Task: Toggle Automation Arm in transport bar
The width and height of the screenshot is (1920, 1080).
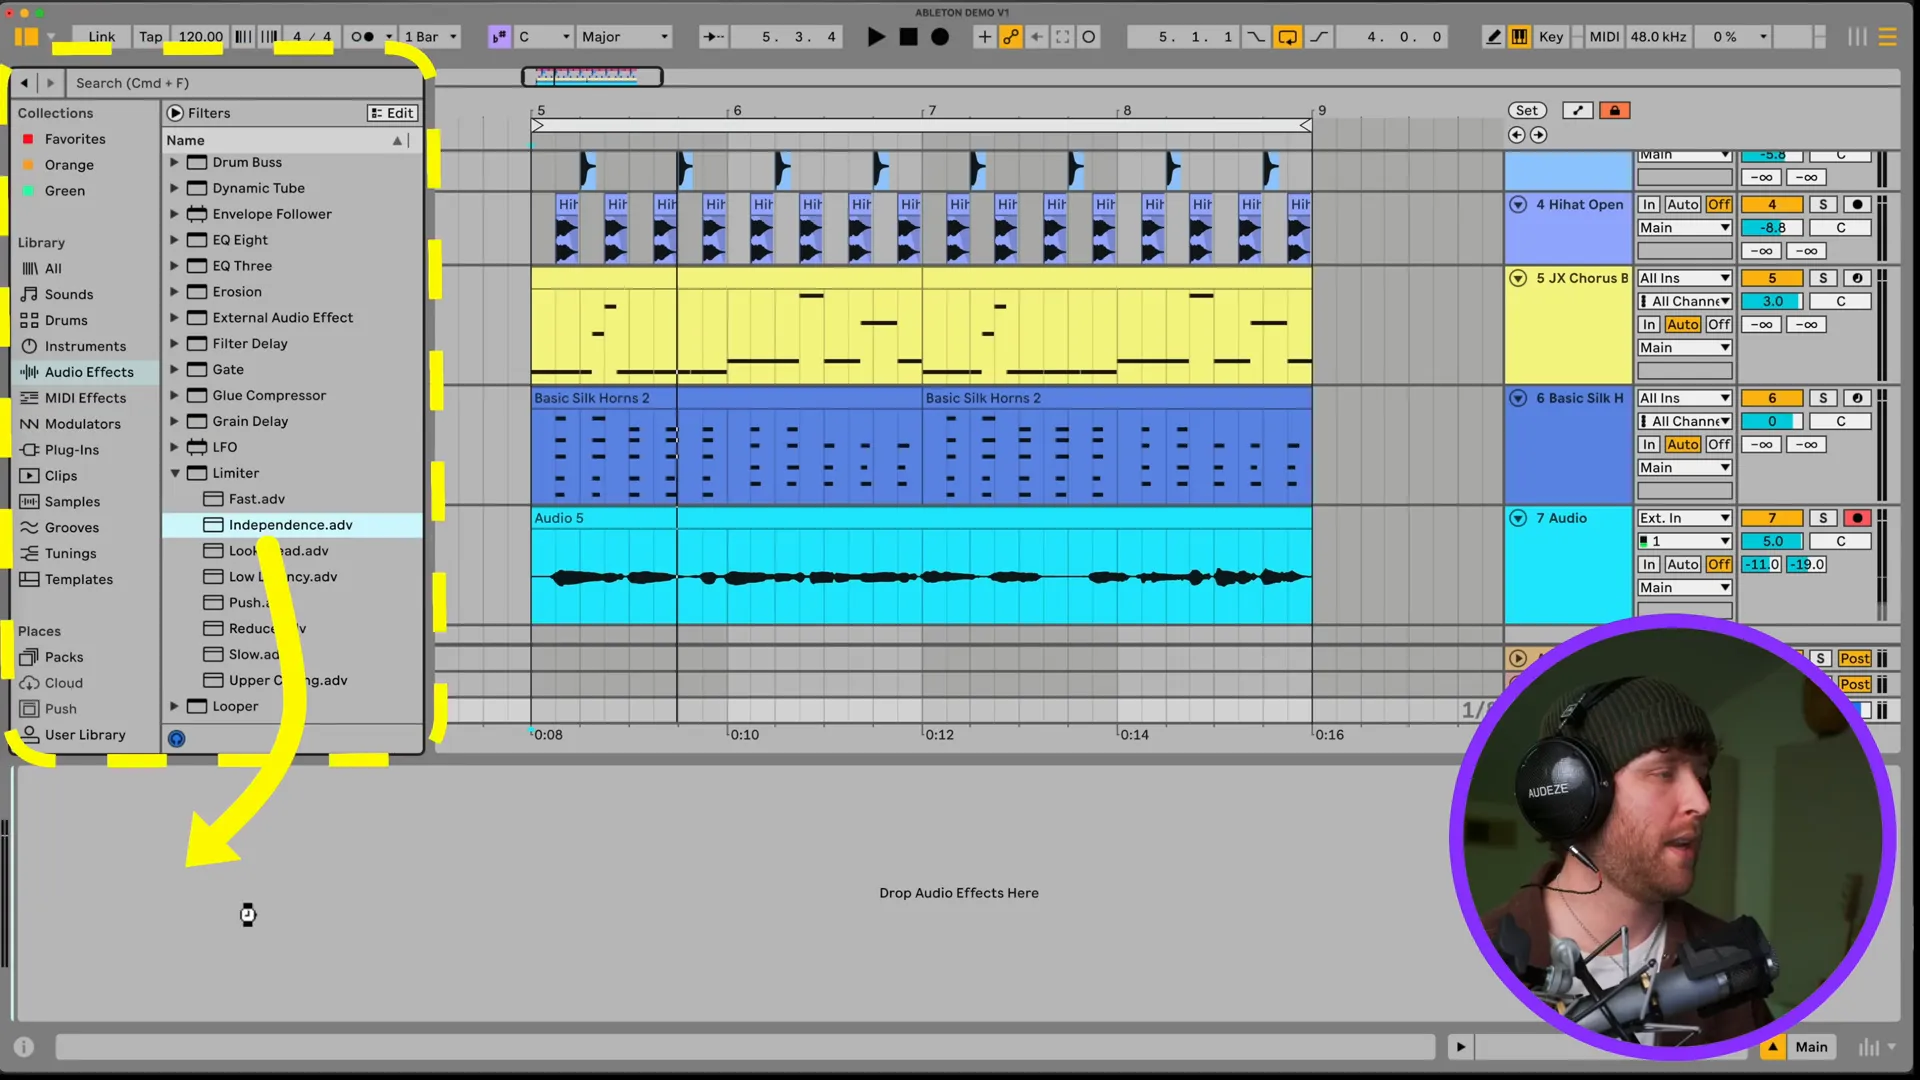Action: click(1011, 37)
